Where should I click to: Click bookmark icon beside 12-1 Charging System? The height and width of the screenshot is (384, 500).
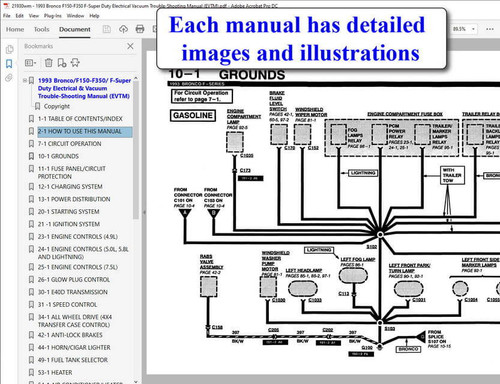click(31, 187)
